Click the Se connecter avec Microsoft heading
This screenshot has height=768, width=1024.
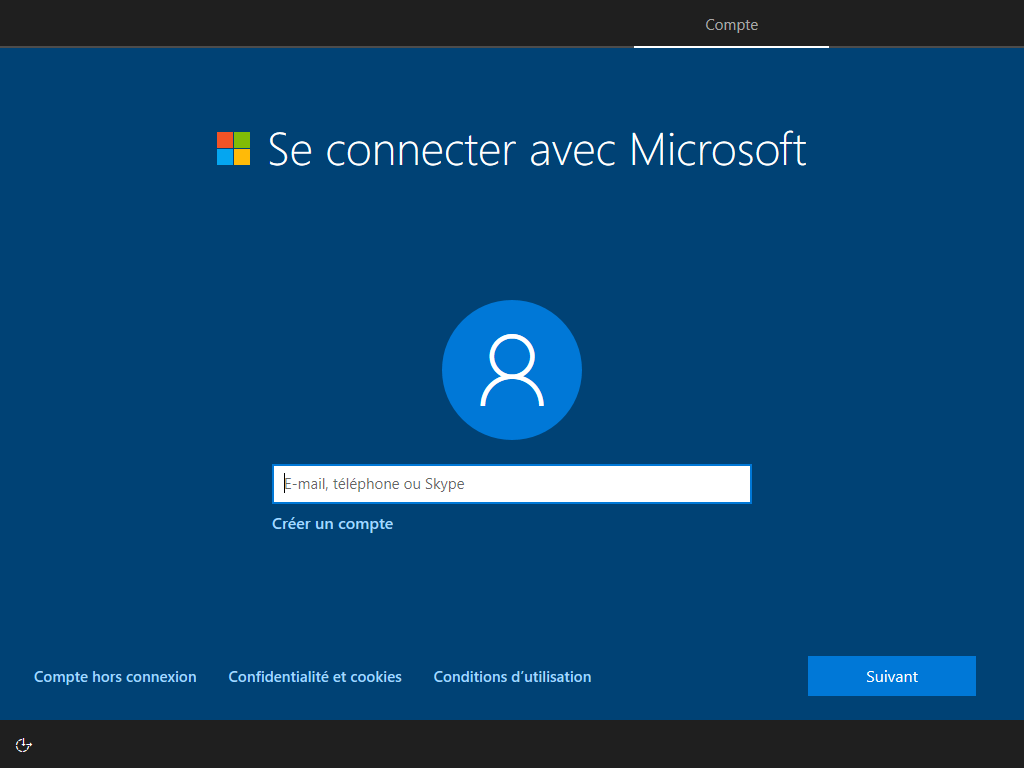point(536,150)
